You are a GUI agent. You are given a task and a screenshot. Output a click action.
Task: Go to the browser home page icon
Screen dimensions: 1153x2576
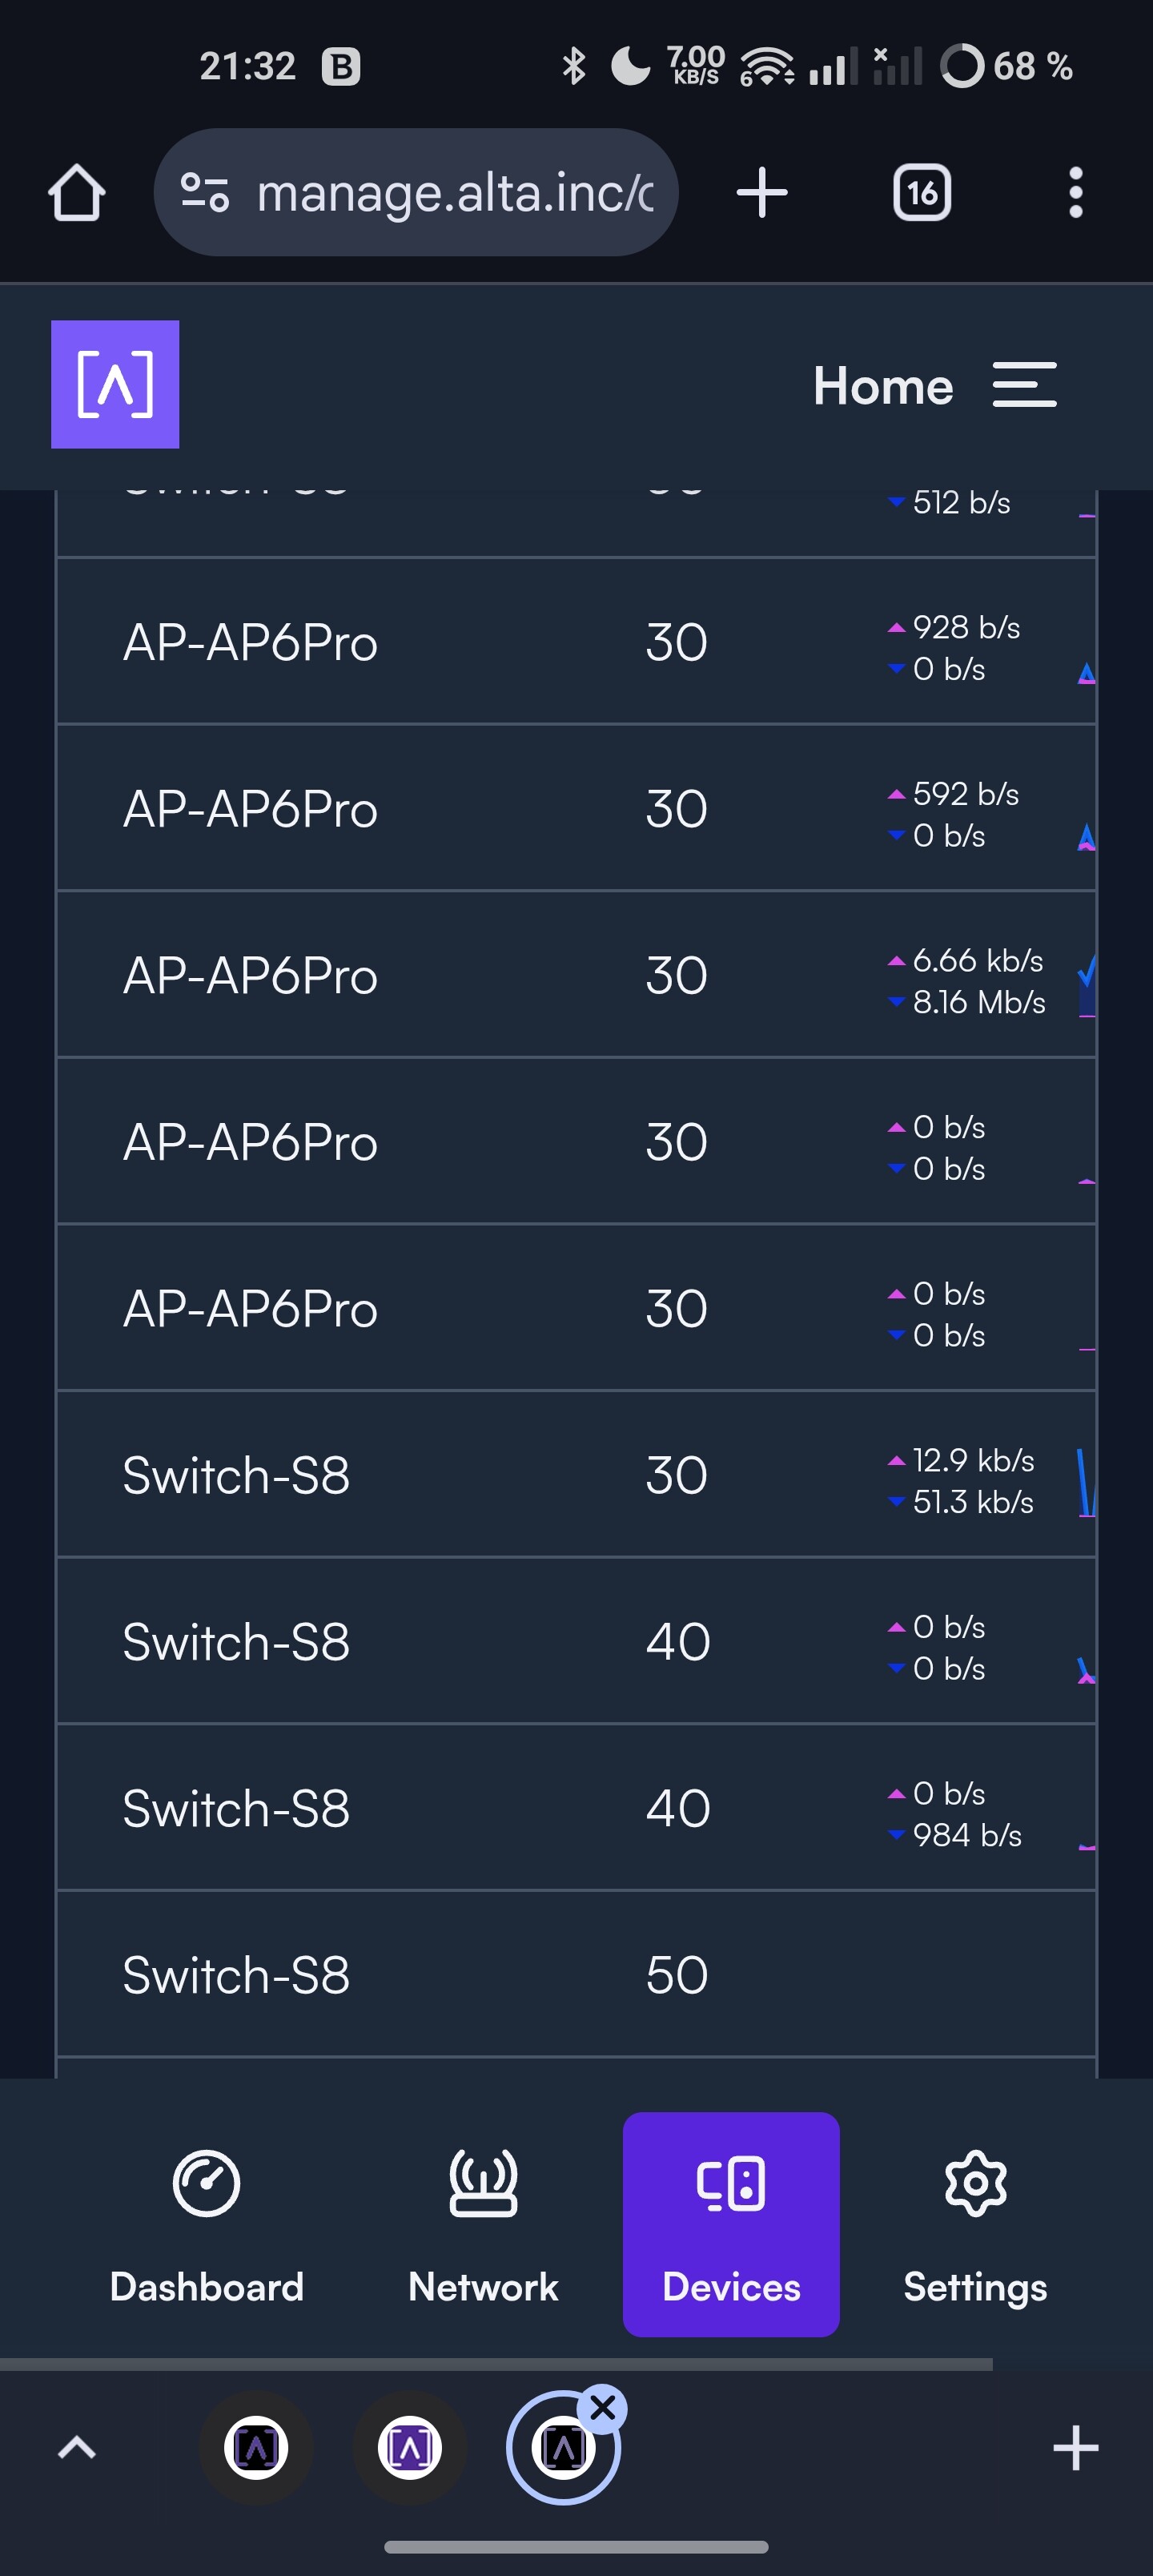(x=77, y=192)
